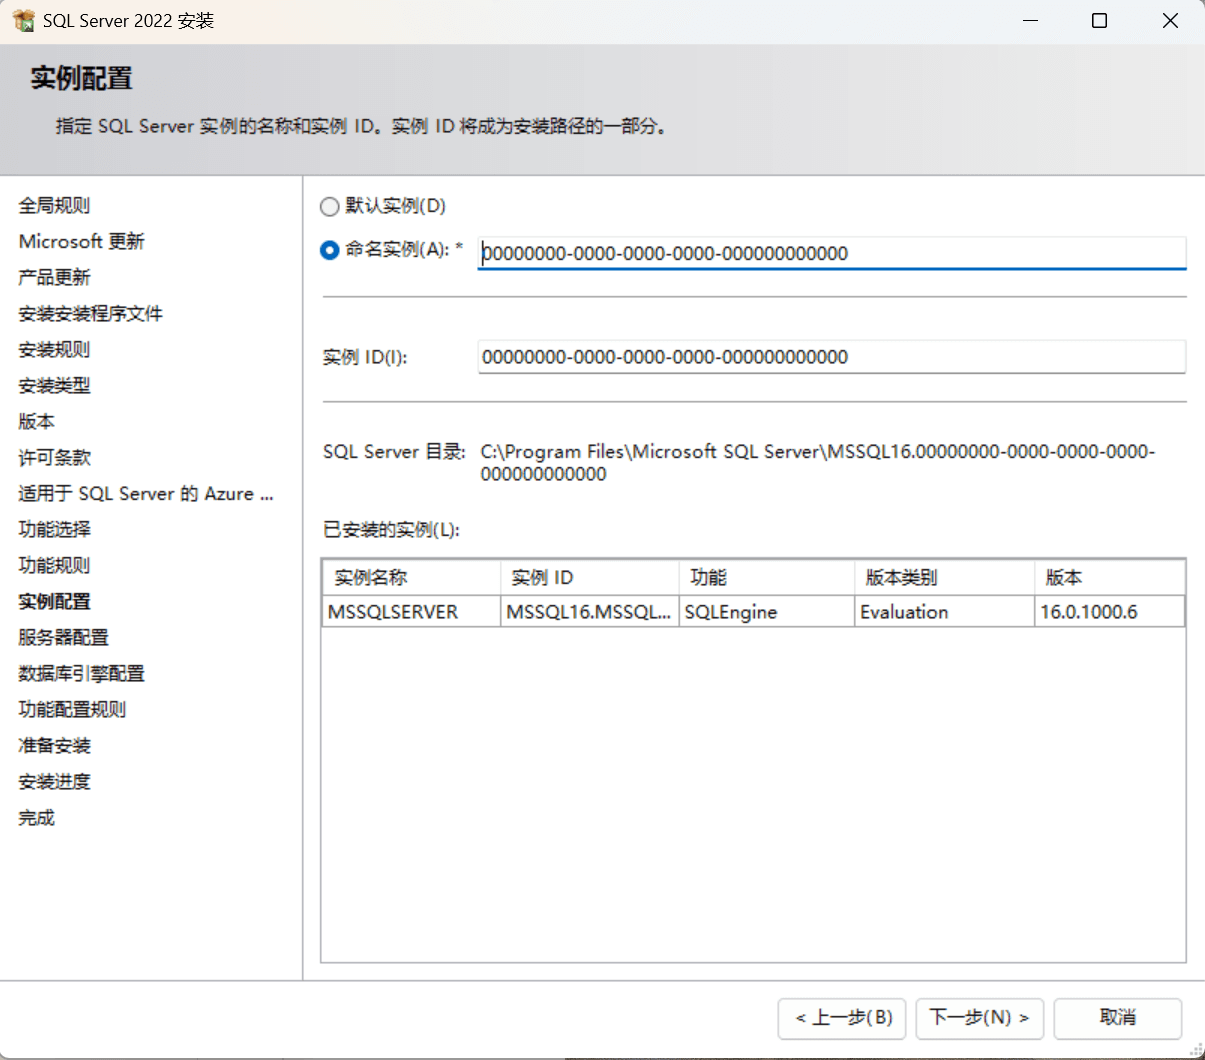Click the 16.0.1000.6 version cell
Screen dimensions: 1205x1060
(1110, 612)
